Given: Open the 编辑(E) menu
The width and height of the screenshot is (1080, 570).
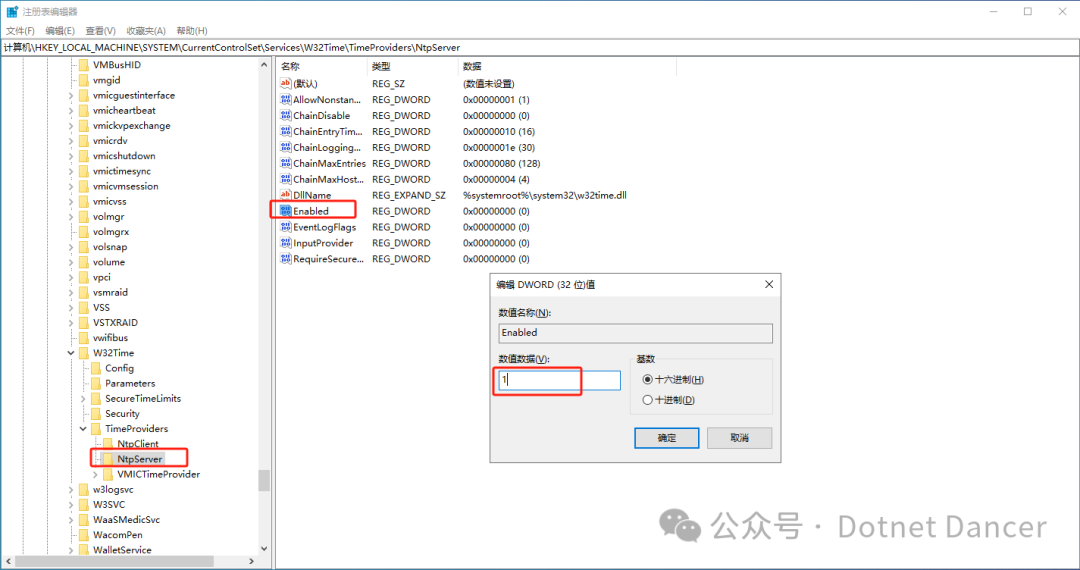Looking at the screenshot, I should 60,30.
